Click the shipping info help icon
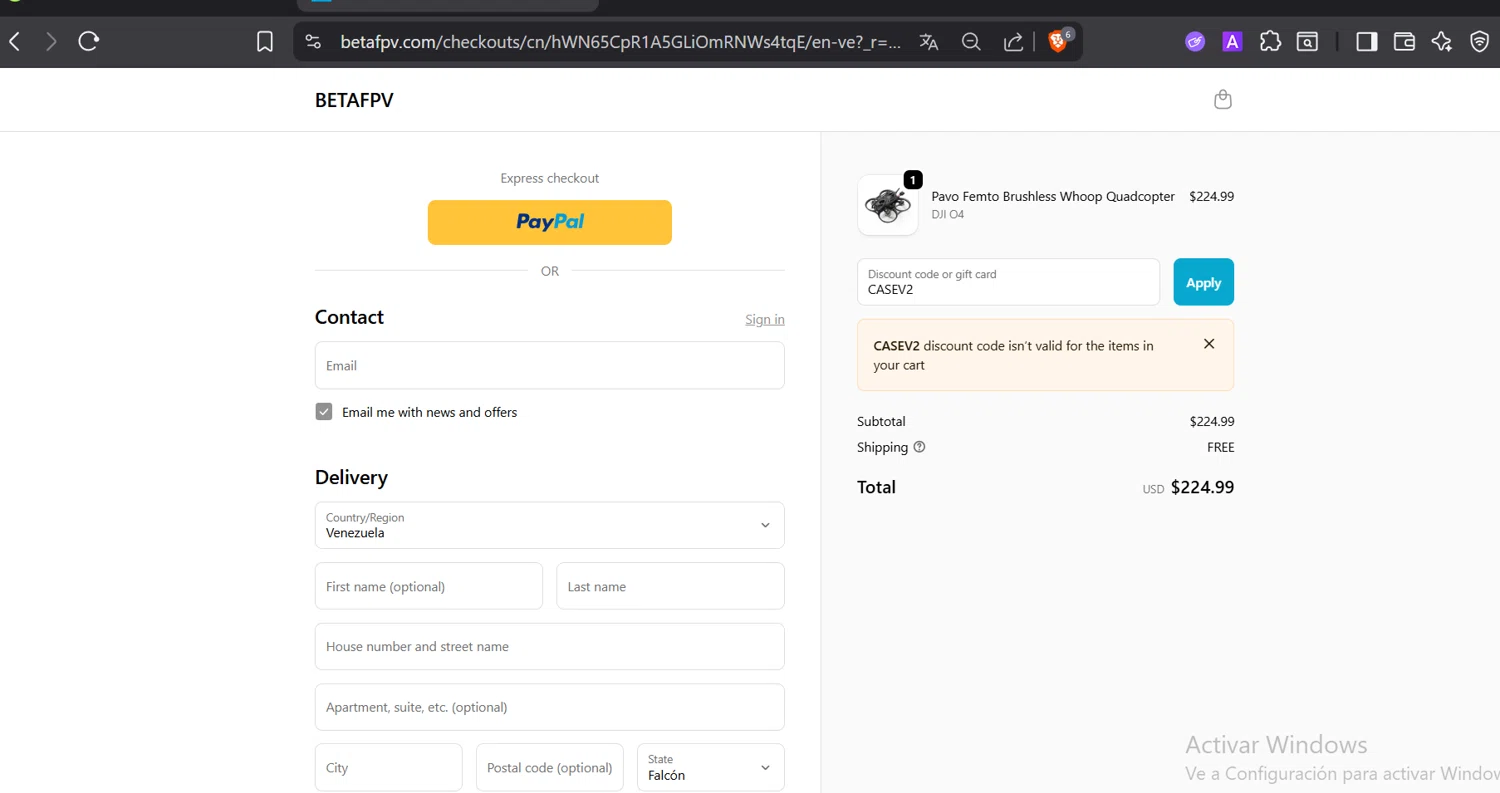 919,447
